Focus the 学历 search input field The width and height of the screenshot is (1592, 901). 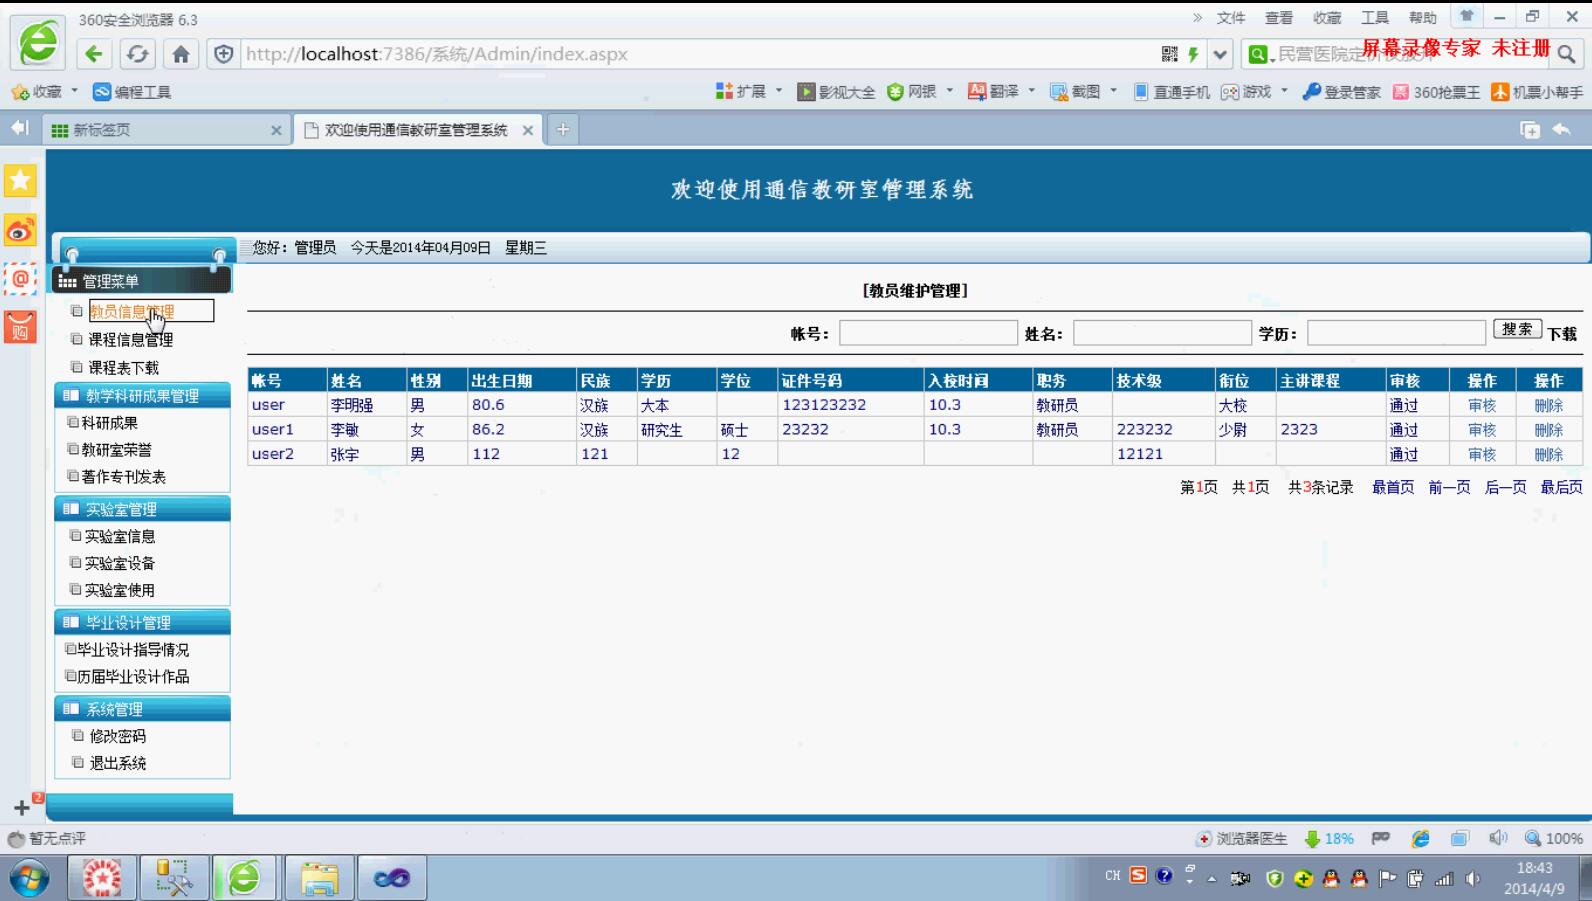click(1396, 333)
